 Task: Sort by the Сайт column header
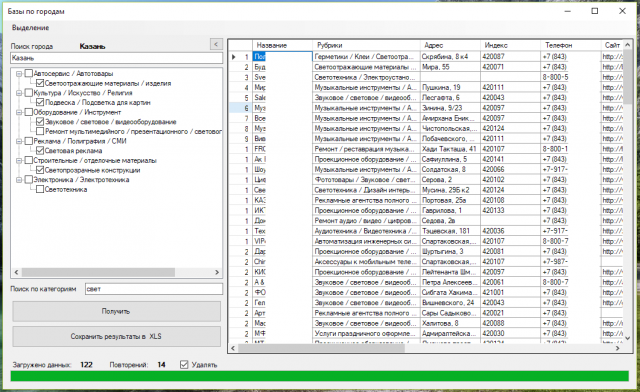(x=611, y=45)
